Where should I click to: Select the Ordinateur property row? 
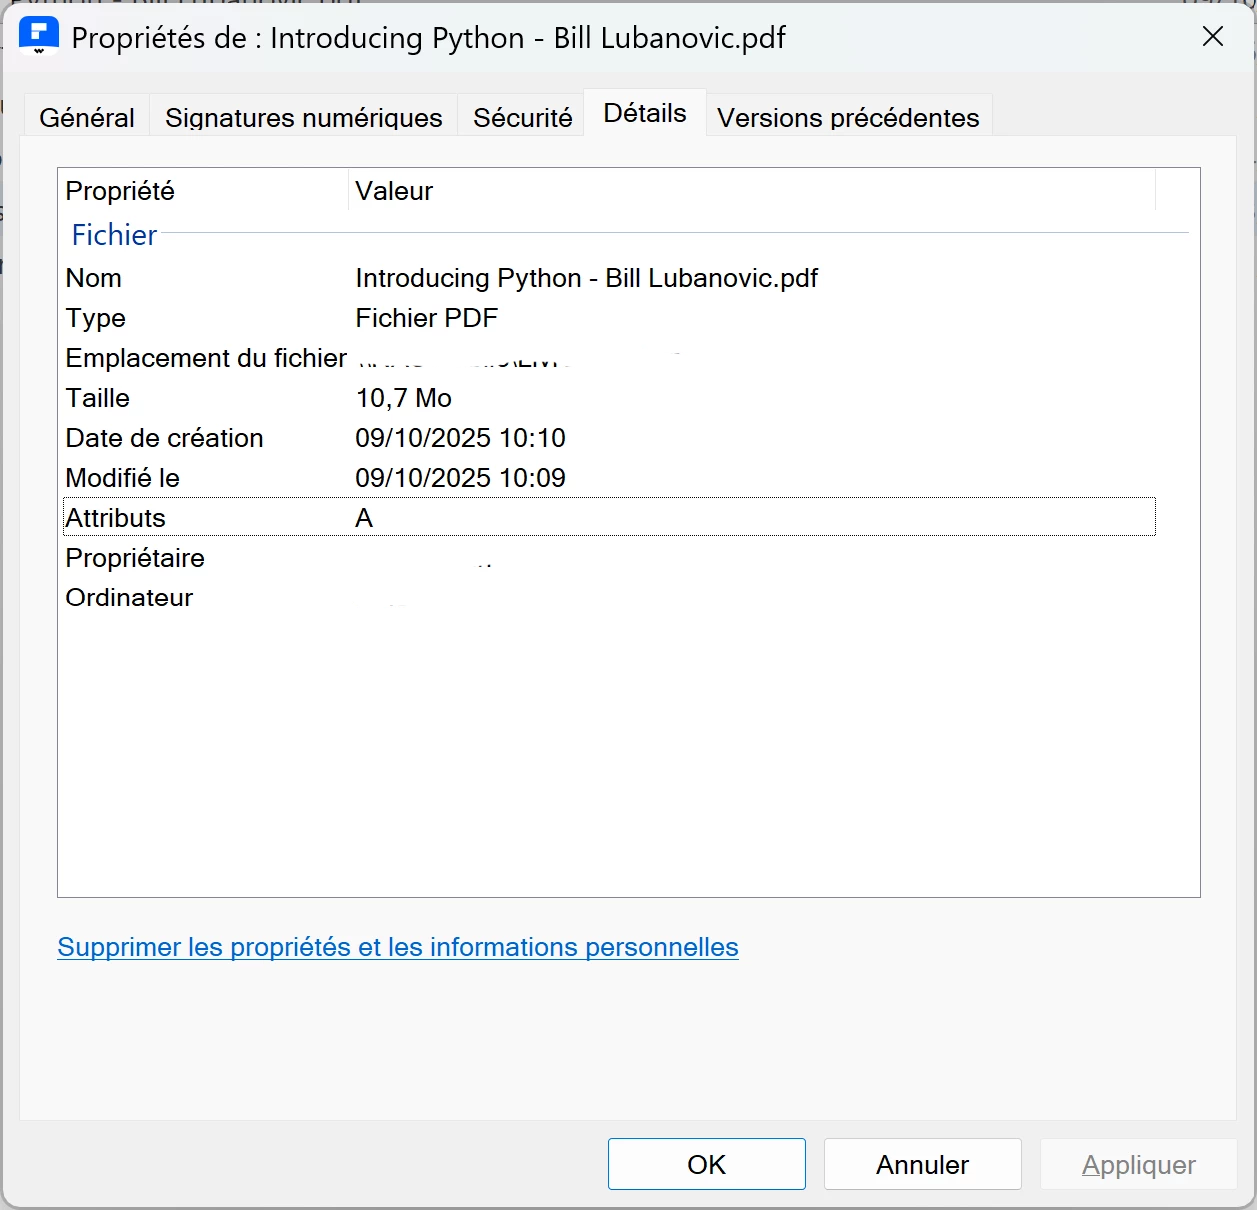click(x=609, y=598)
